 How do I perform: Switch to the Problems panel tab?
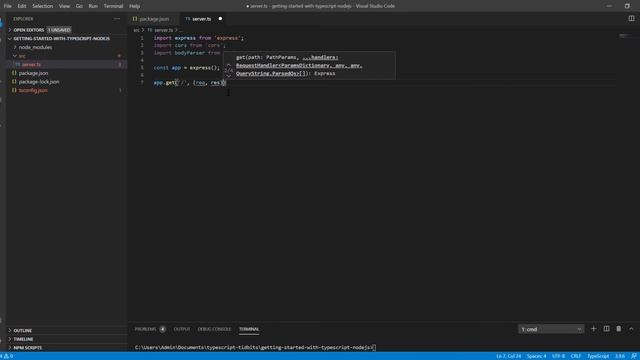tap(145, 329)
